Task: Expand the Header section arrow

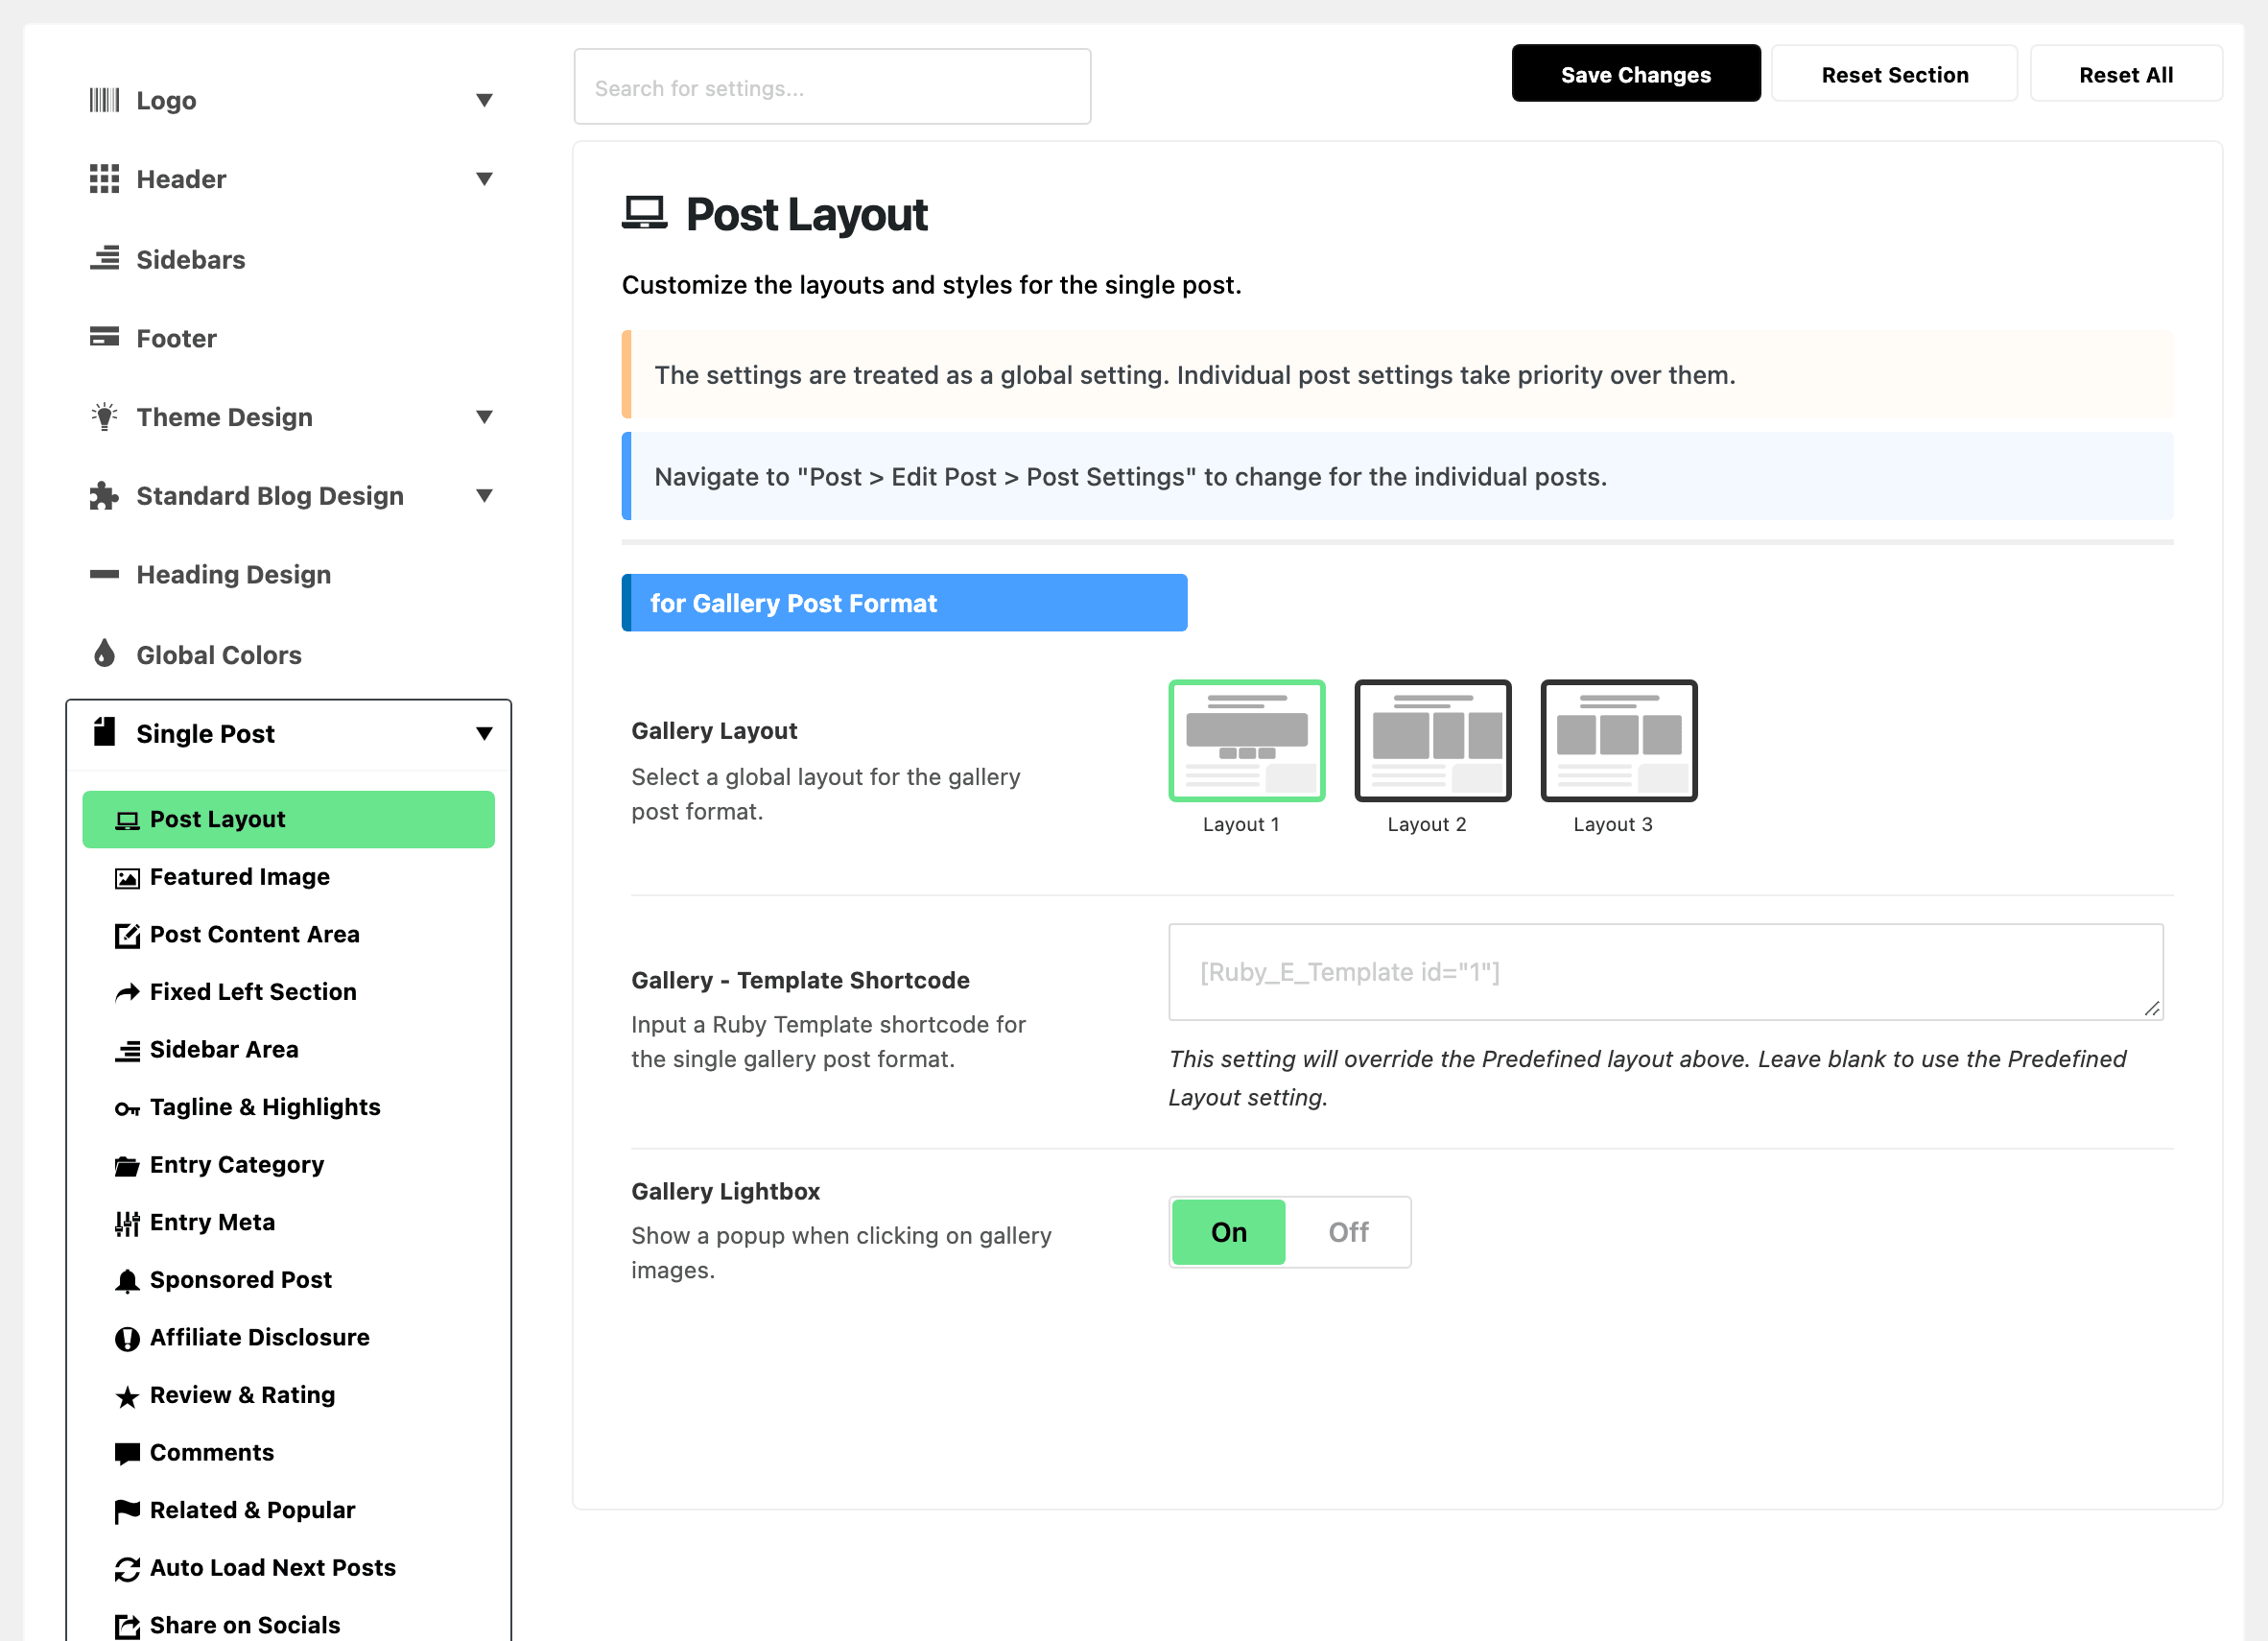Action: pyautogui.click(x=484, y=179)
